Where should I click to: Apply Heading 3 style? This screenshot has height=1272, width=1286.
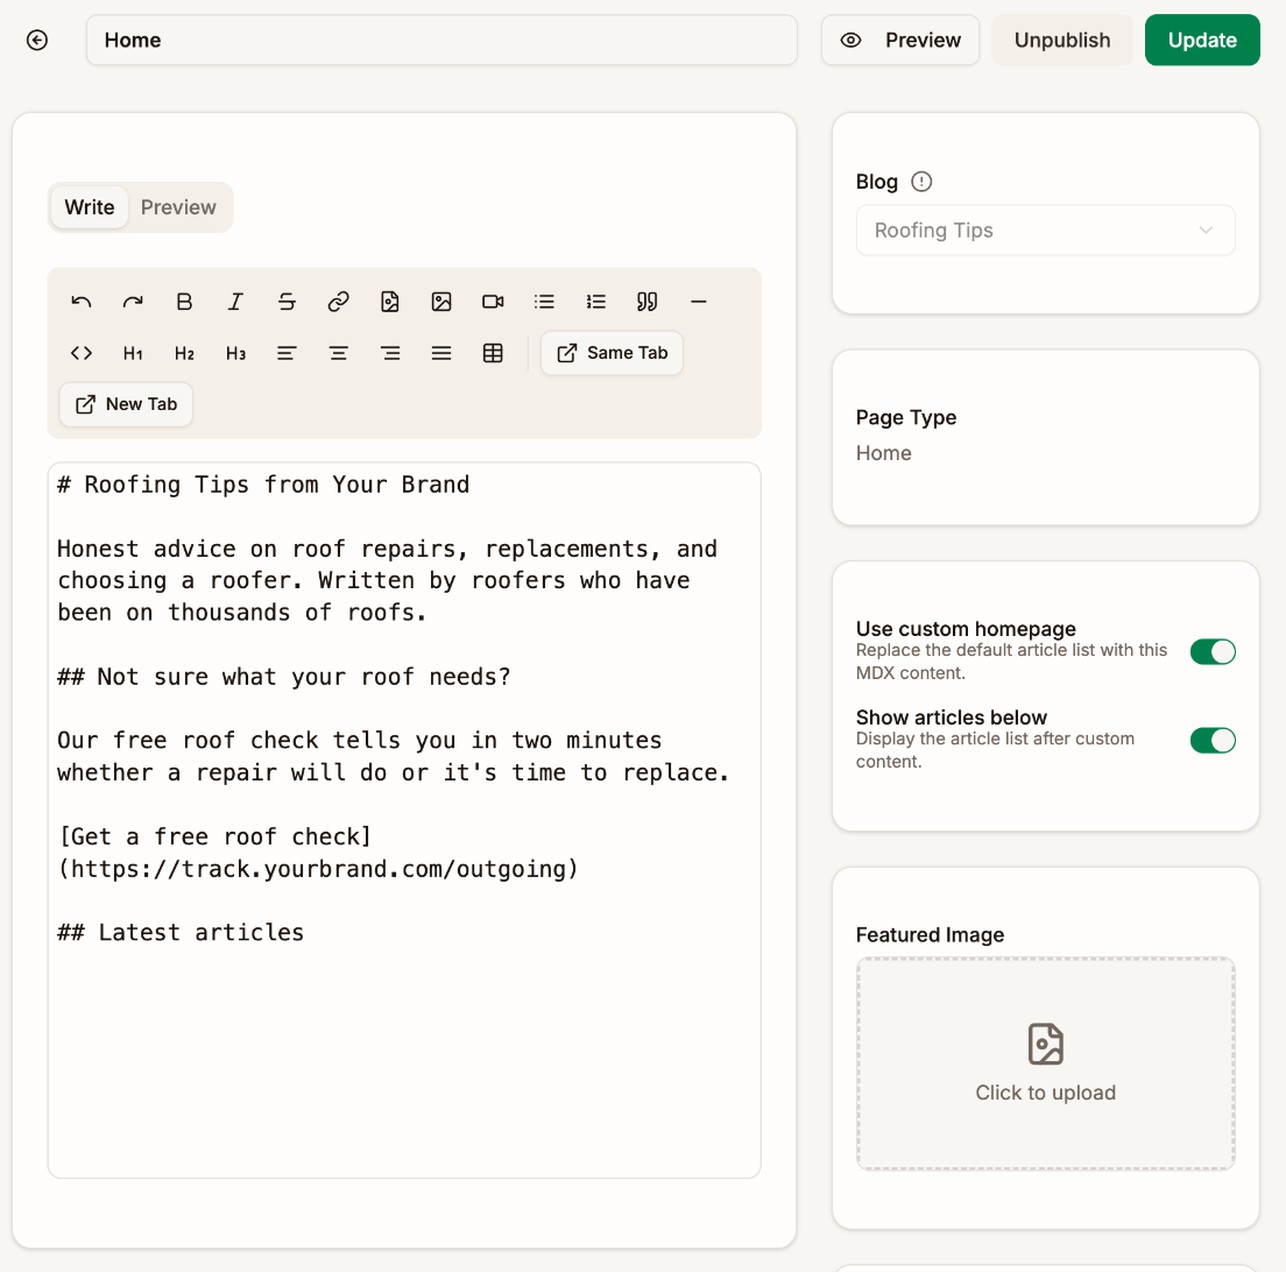(236, 353)
